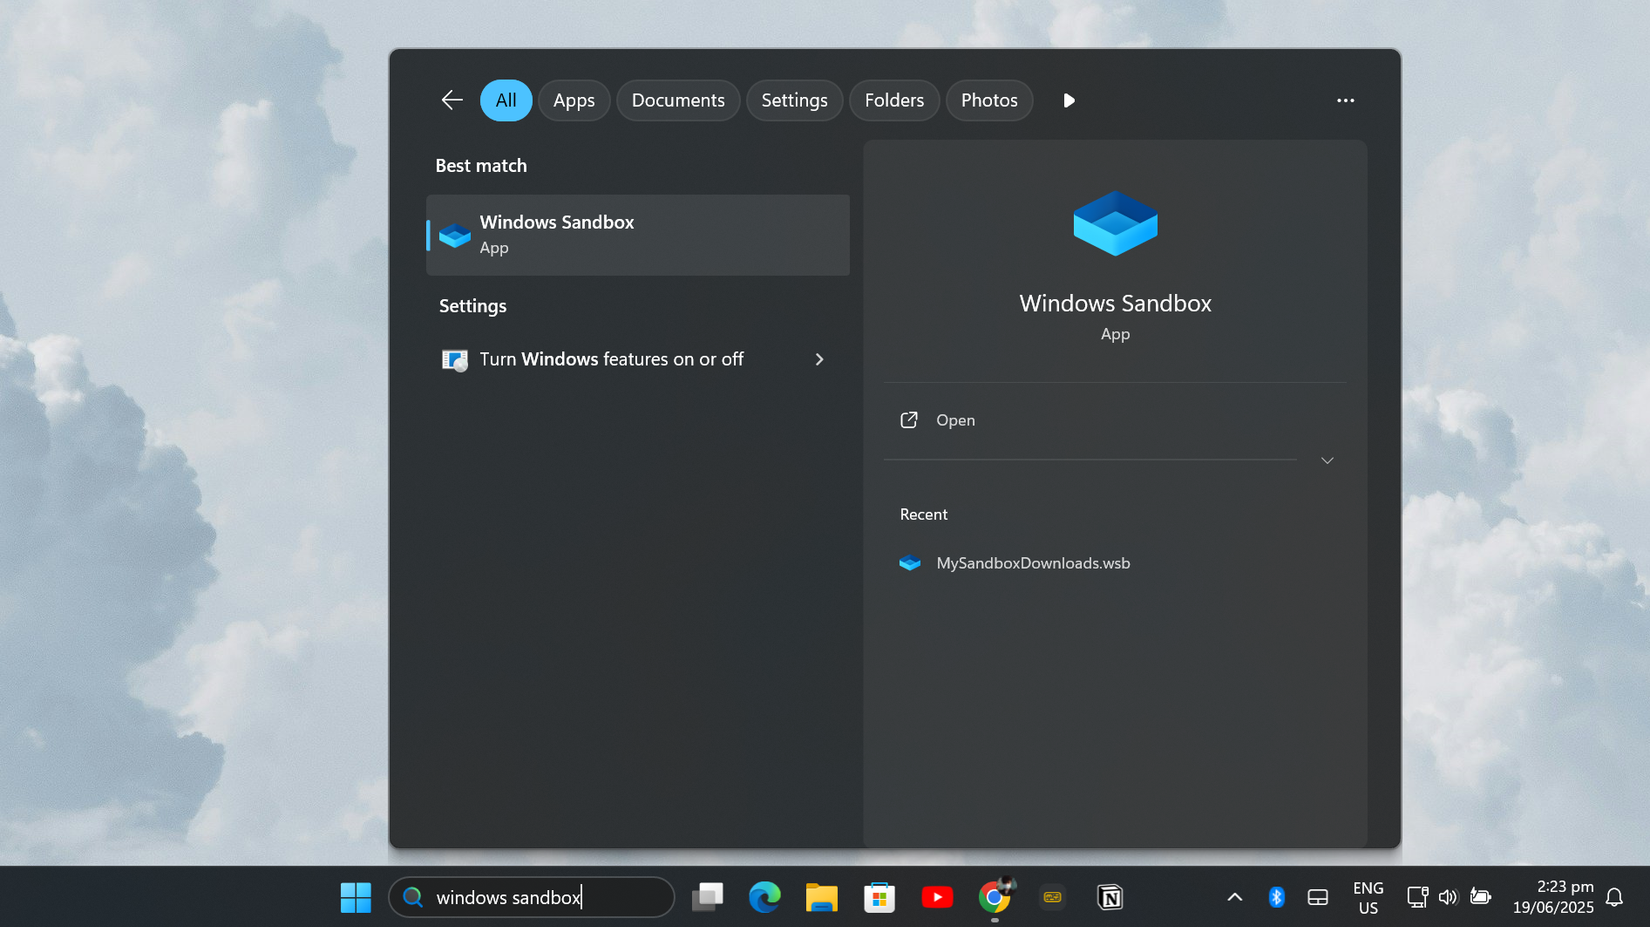
Task: Check the battery status indicator
Action: tap(1481, 897)
